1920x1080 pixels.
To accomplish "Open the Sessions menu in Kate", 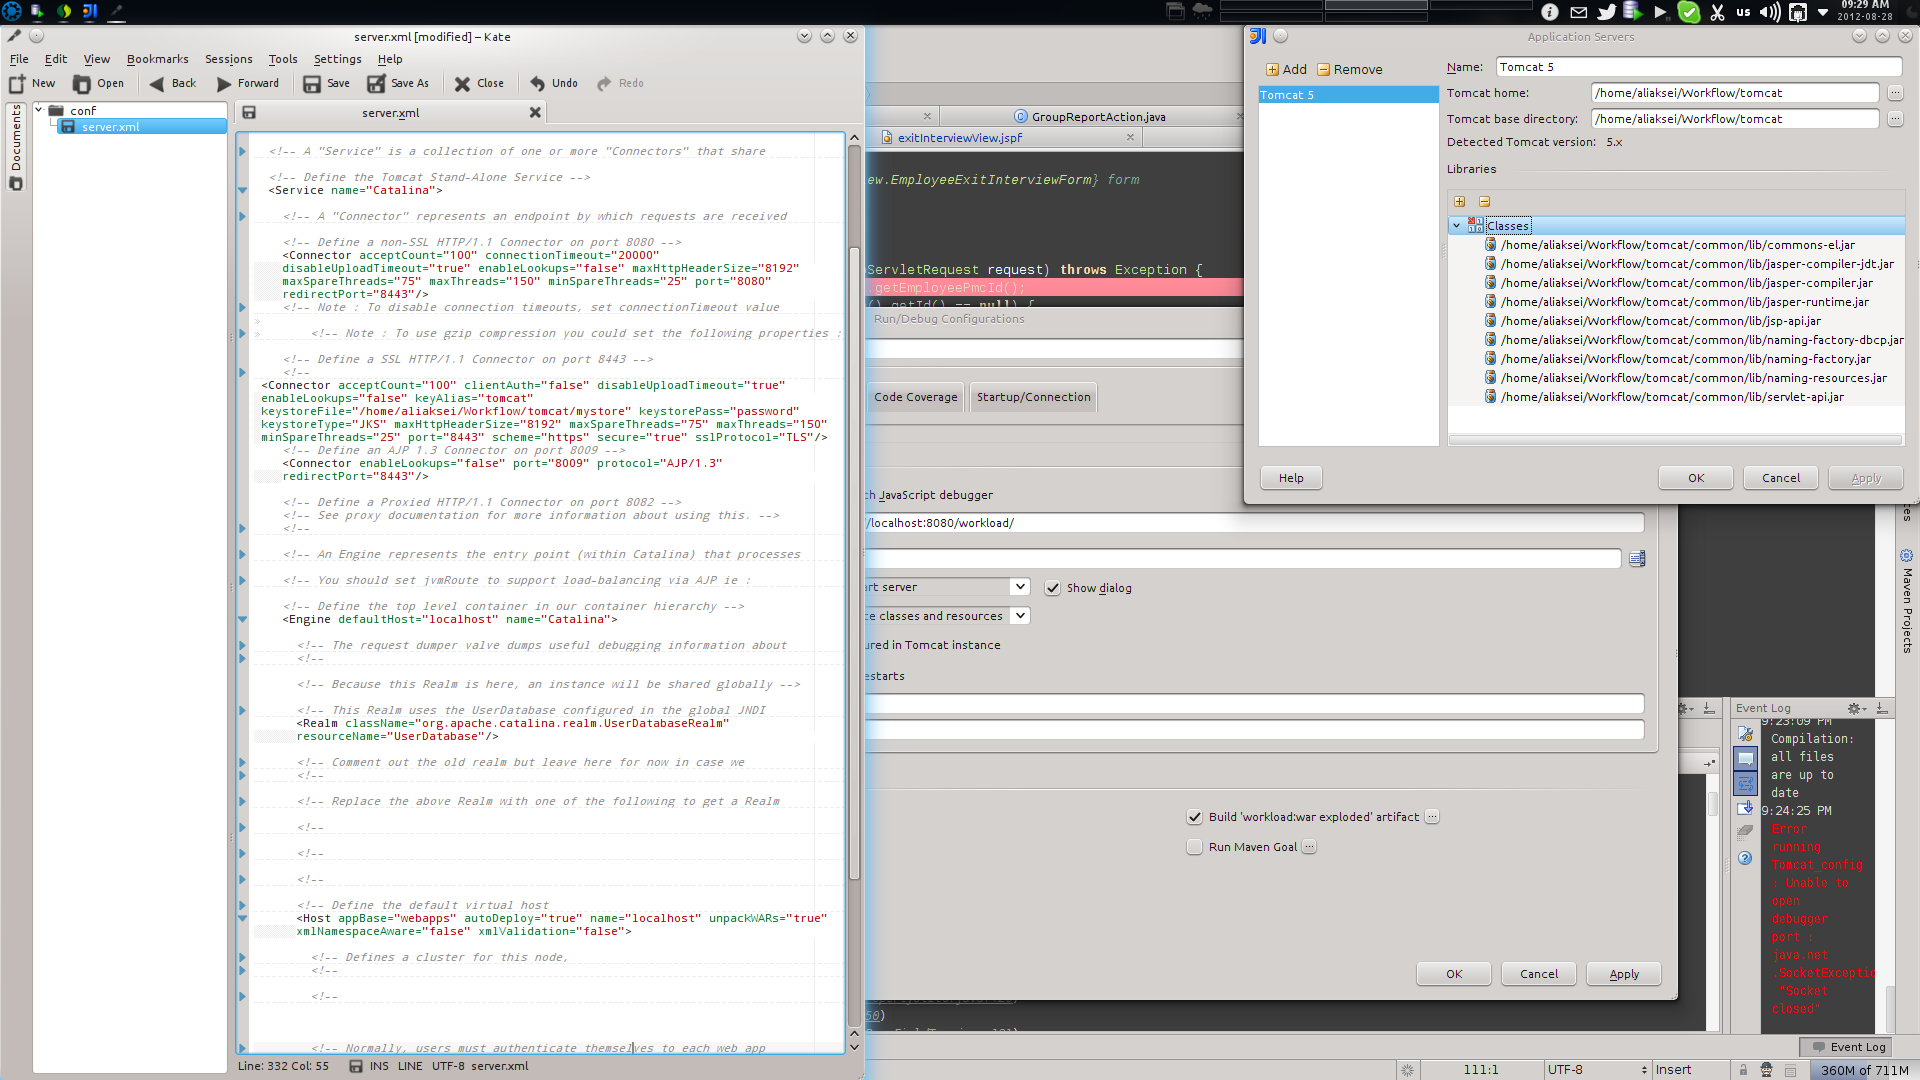I will [228, 59].
